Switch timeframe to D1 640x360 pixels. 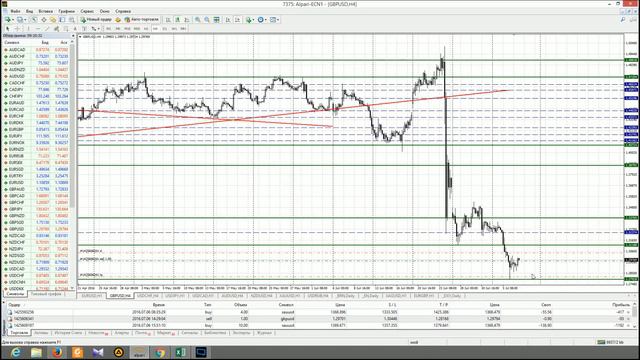[164, 29]
